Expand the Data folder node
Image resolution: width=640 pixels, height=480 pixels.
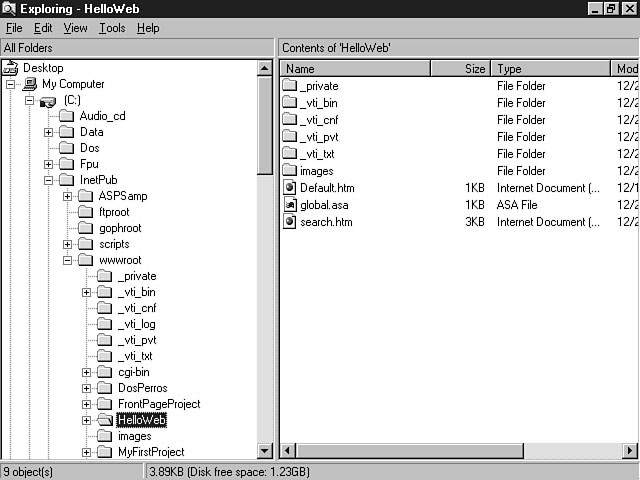pyautogui.click(x=49, y=132)
